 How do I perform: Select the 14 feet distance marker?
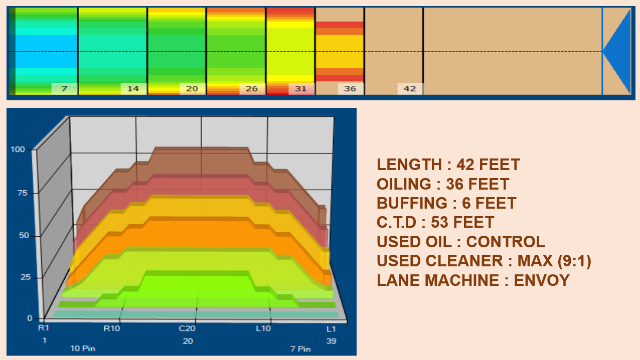(x=133, y=89)
